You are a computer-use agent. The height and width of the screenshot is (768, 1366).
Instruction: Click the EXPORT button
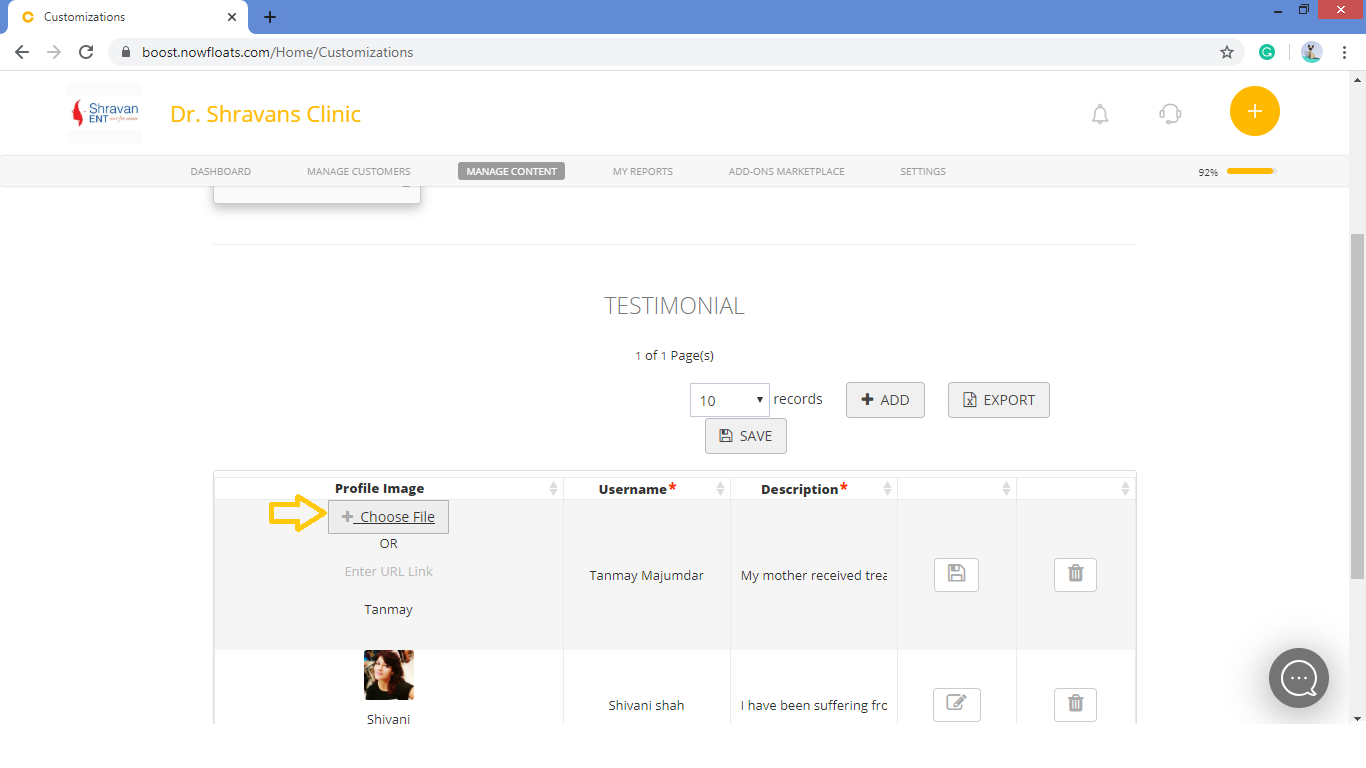pyautogui.click(x=999, y=400)
